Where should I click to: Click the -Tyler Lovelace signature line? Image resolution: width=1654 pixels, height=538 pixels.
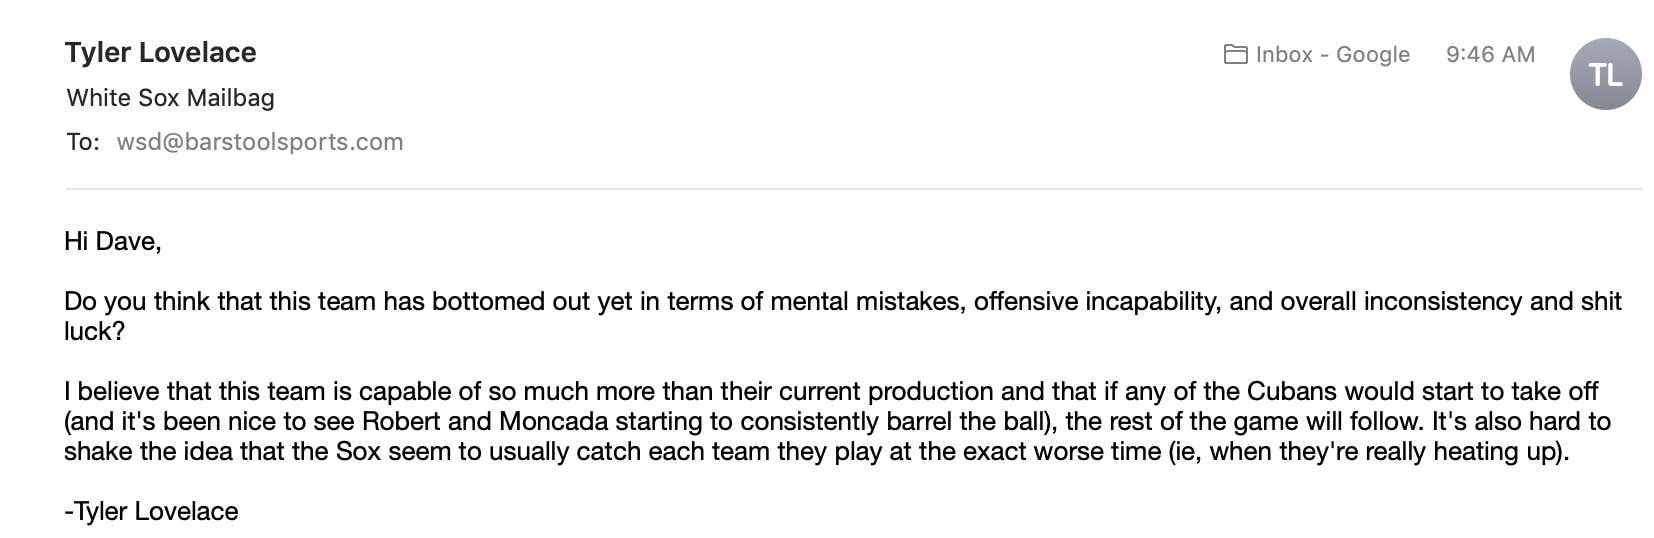coord(151,512)
